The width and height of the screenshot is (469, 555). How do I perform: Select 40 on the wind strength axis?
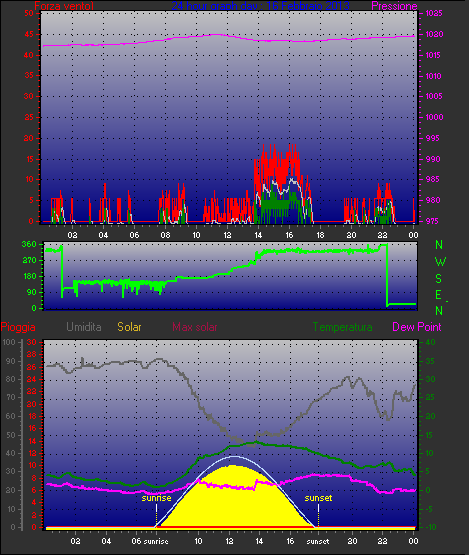pos(29,55)
